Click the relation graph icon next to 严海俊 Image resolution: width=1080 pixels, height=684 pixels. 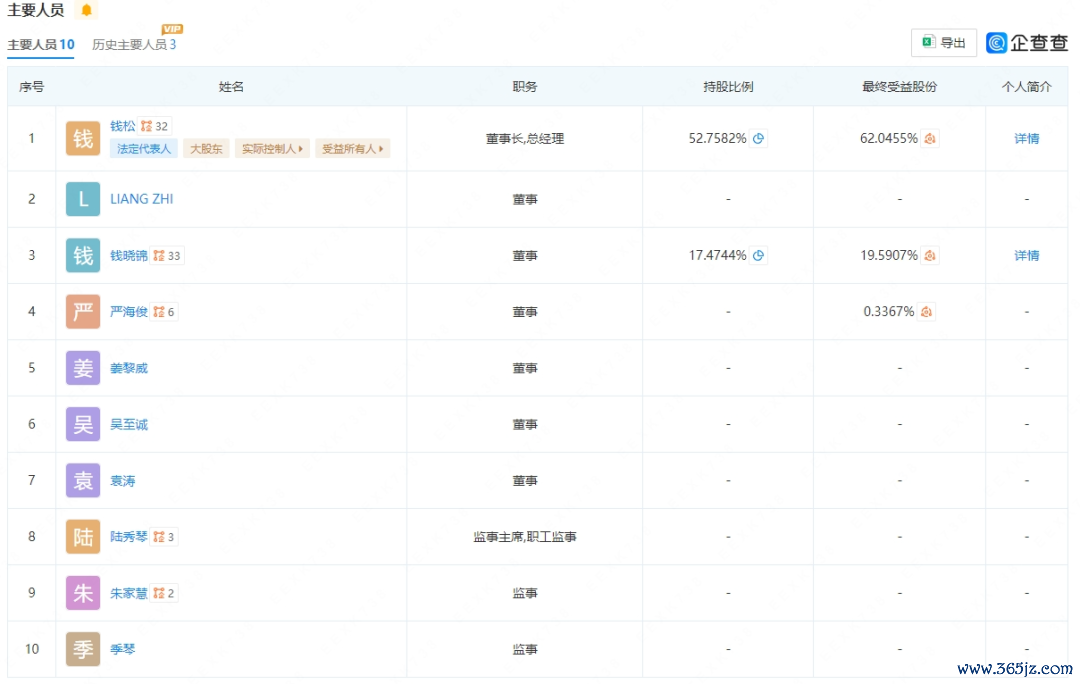tap(158, 312)
